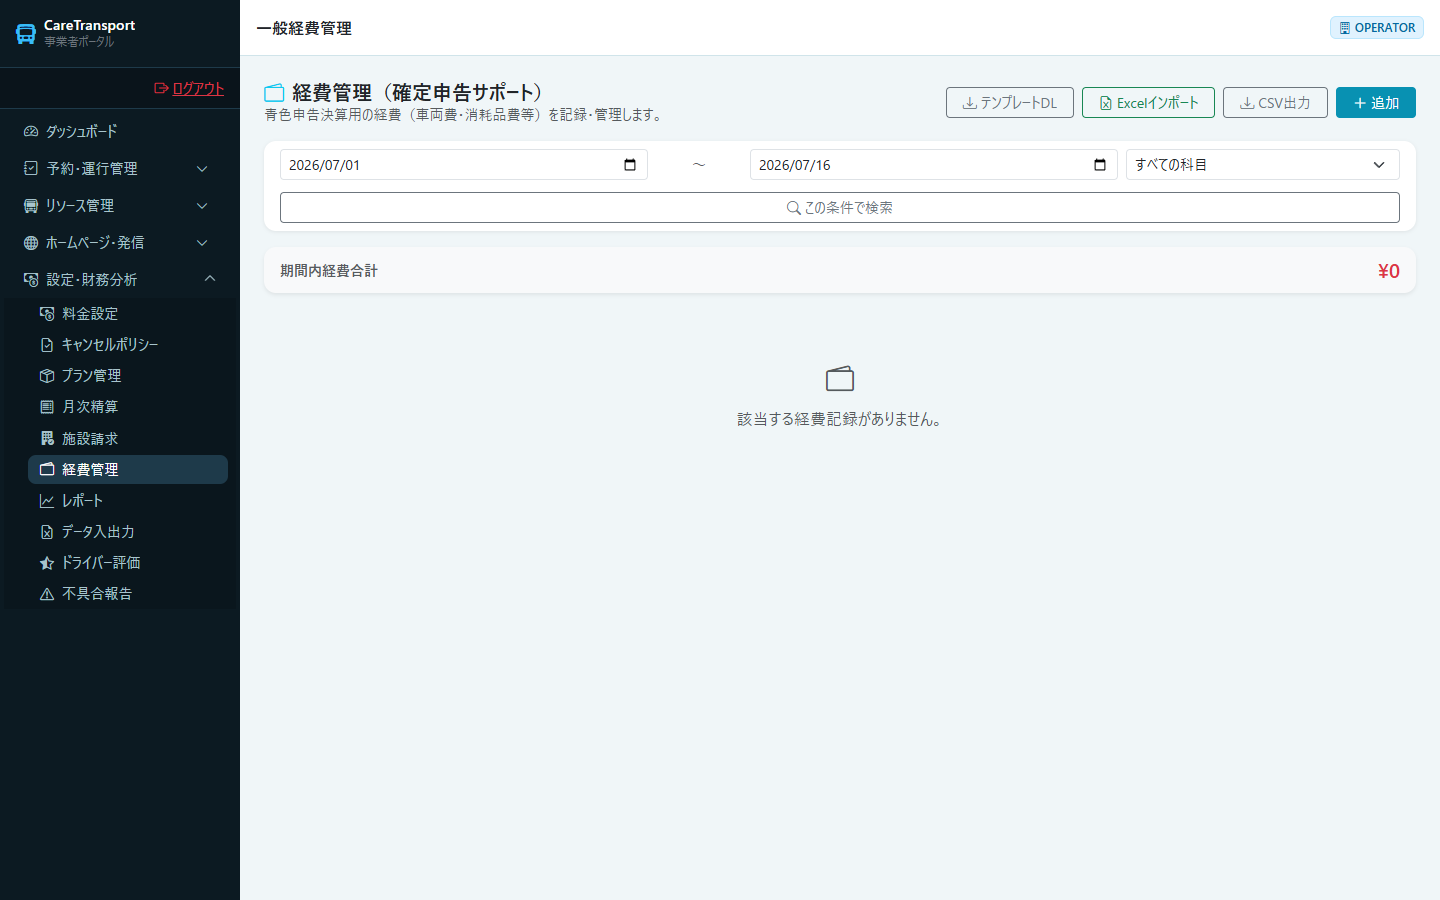Click the wallet icon beside the page heading
The image size is (1440, 900).
click(x=274, y=93)
